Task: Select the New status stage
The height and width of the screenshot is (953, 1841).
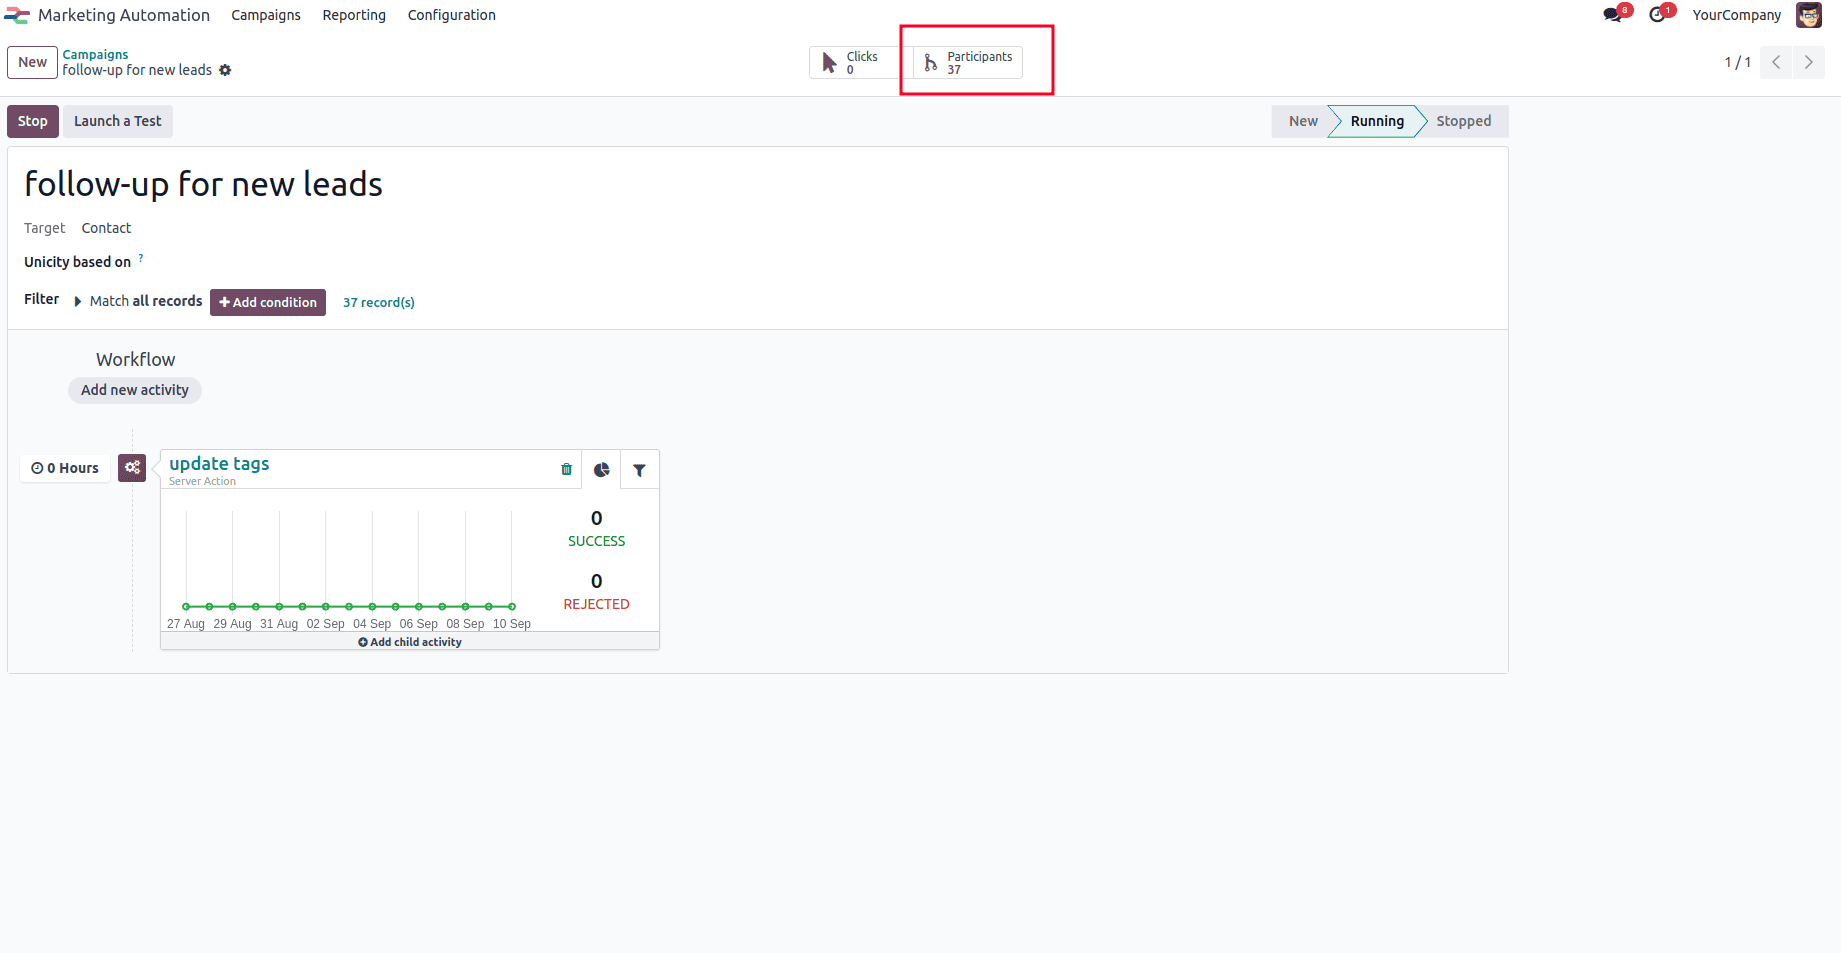Action: click(1303, 121)
